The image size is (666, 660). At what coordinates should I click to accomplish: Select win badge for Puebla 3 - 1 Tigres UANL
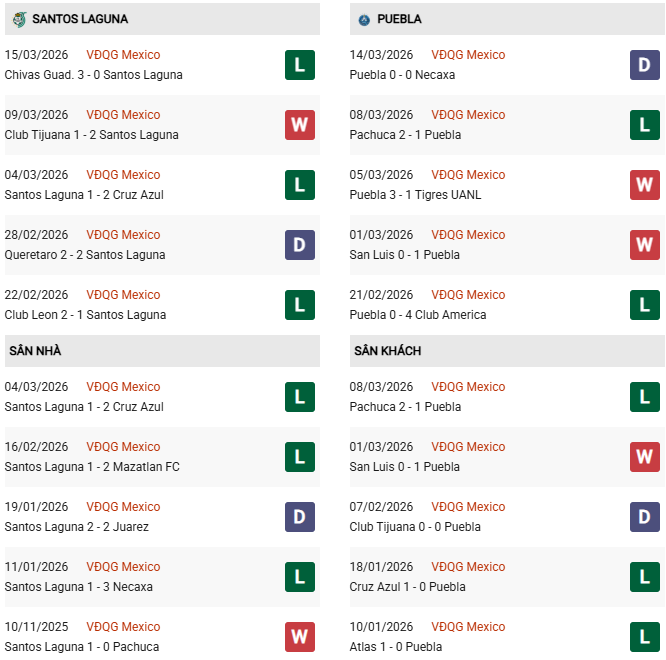tap(645, 185)
